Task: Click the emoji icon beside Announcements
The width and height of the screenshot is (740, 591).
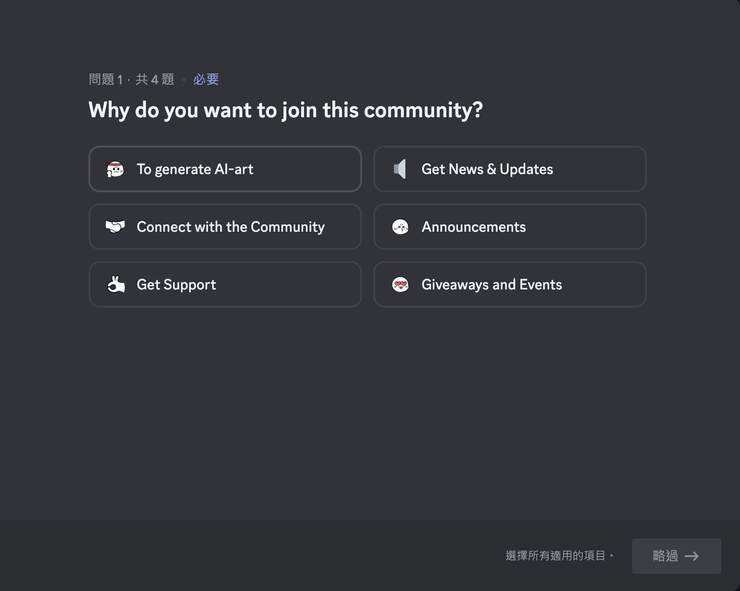Action: (x=400, y=227)
